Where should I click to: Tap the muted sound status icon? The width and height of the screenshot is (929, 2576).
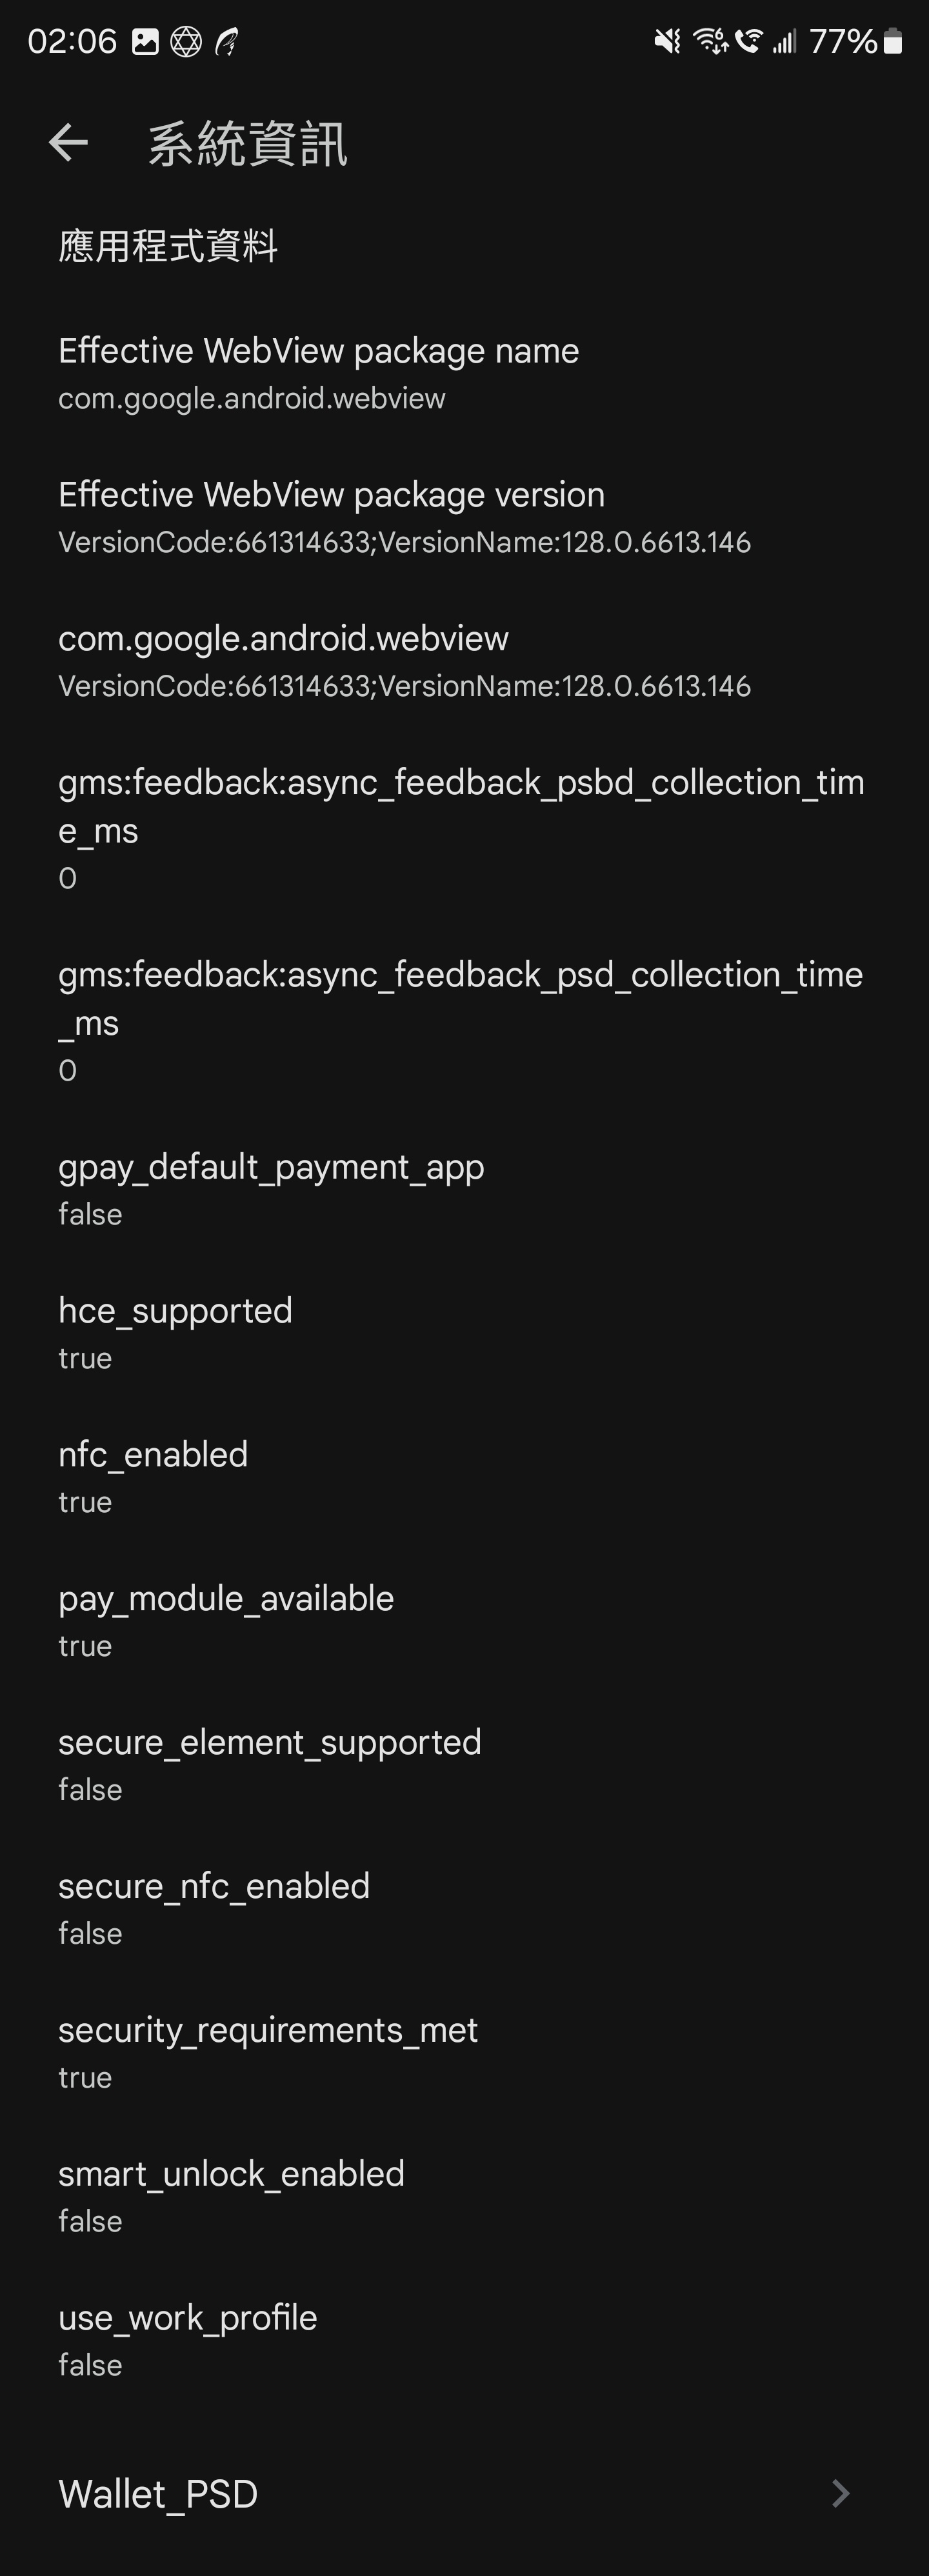point(667,41)
